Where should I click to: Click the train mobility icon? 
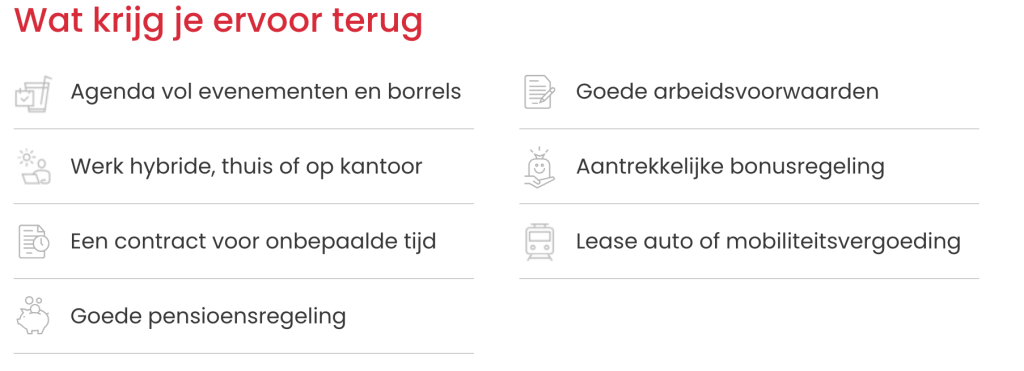539,242
